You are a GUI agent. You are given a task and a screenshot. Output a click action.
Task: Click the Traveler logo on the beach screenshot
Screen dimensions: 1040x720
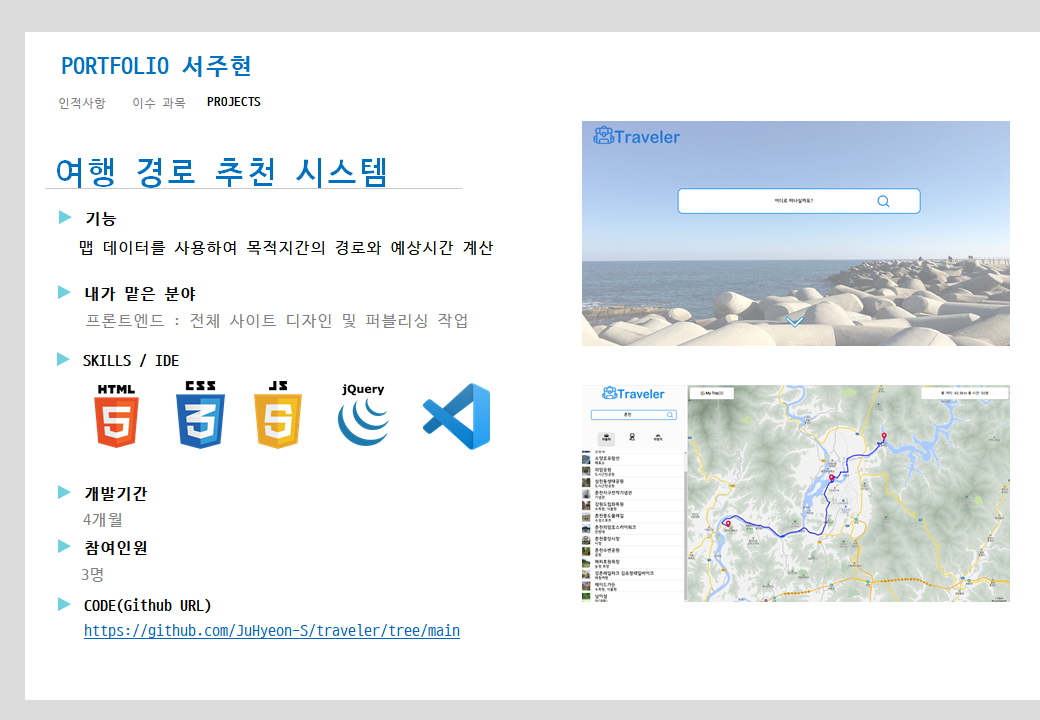pyautogui.click(x=637, y=136)
